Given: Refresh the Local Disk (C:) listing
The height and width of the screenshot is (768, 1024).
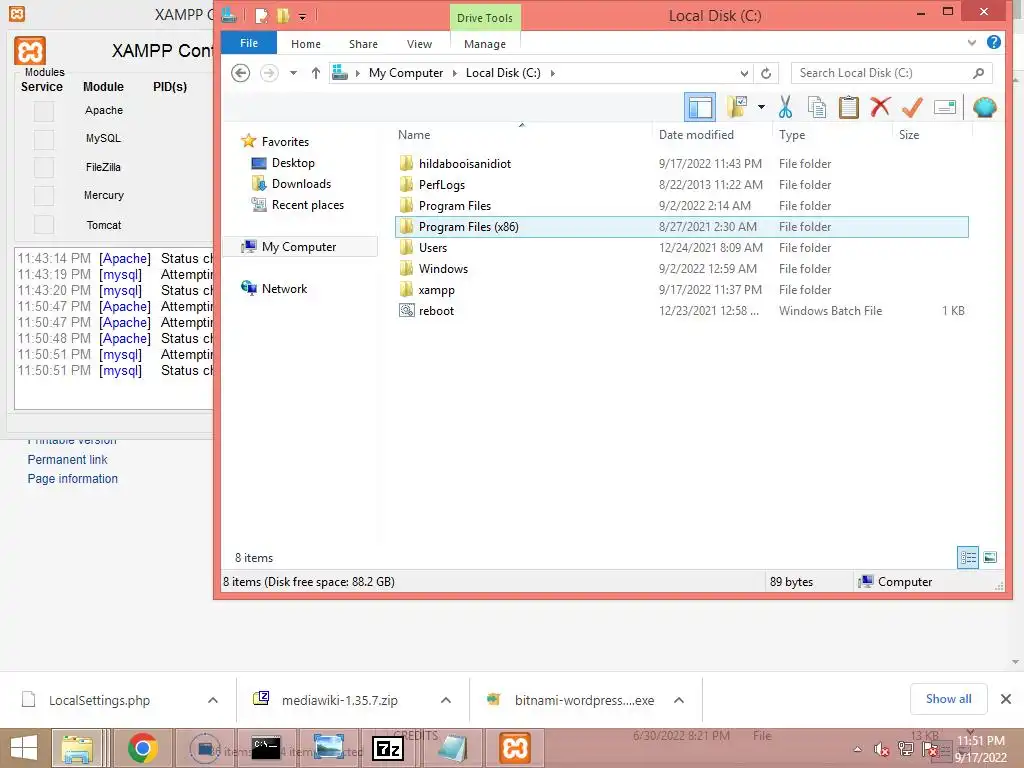Looking at the screenshot, I should (766, 73).
